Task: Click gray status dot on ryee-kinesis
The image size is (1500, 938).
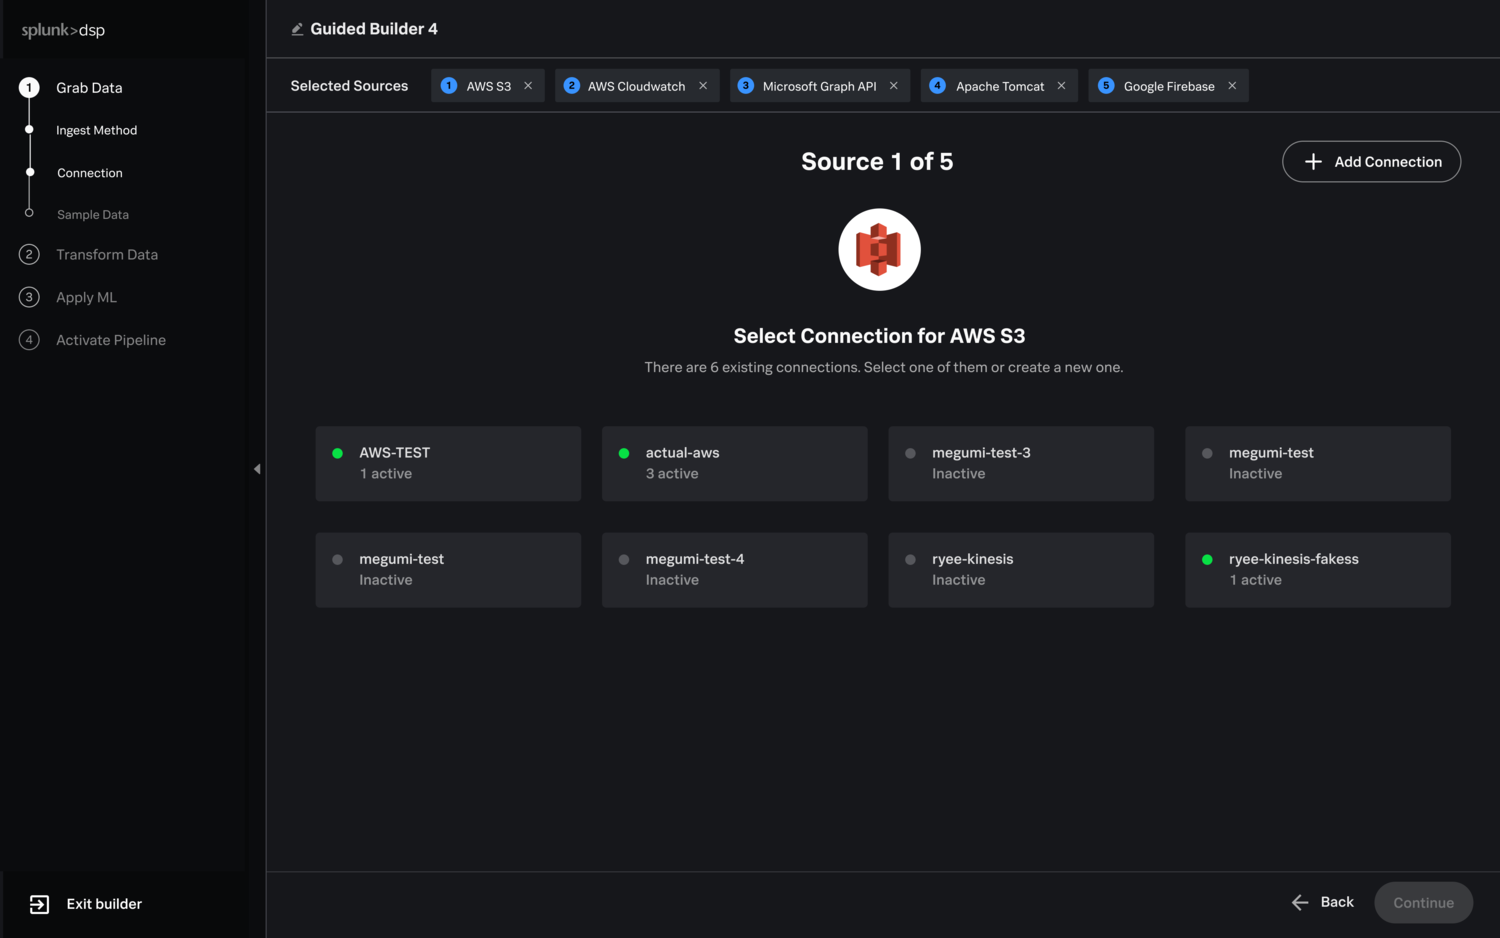Action: tap(910, 560)
